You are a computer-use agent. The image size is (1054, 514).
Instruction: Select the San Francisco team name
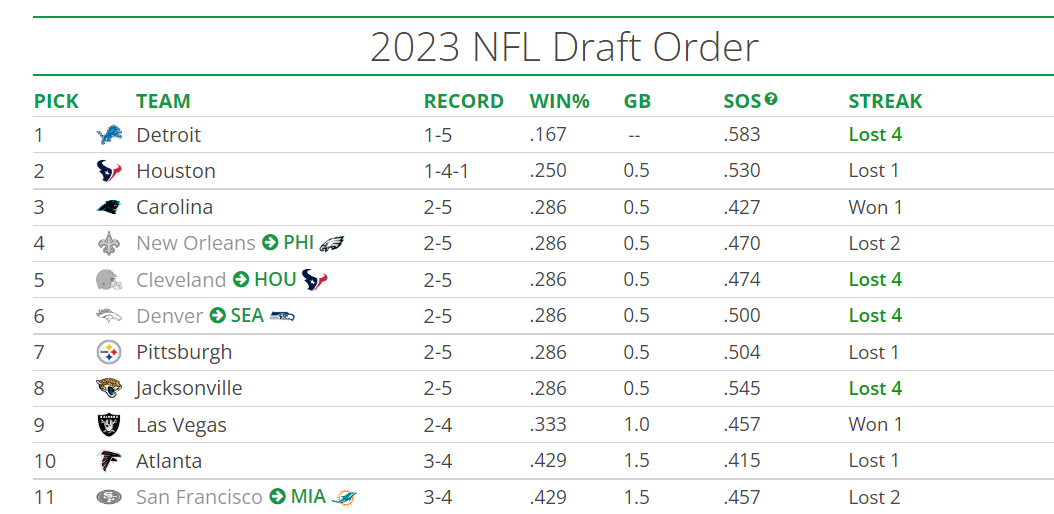coord(199,497)
